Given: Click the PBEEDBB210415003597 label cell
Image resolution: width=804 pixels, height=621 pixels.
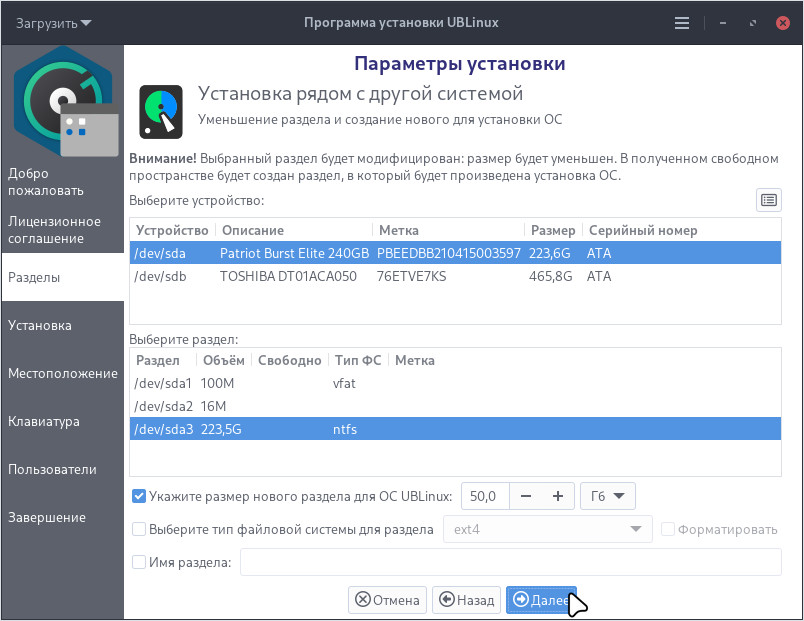Looking at the screenshot, I should tap(449, 253).
